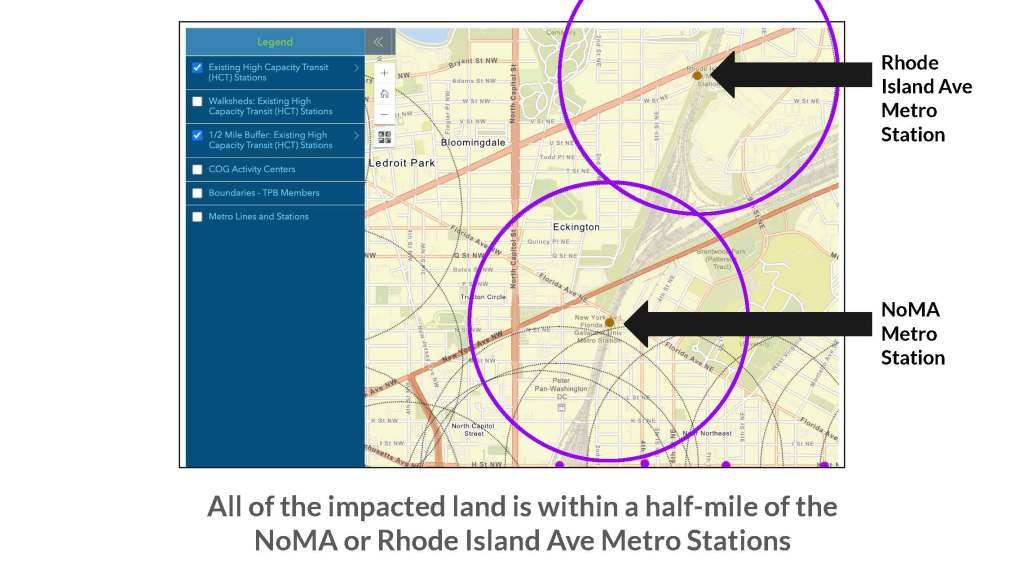
Task: Click the Eckington neighborhood label
Action: tap(577, 227)
